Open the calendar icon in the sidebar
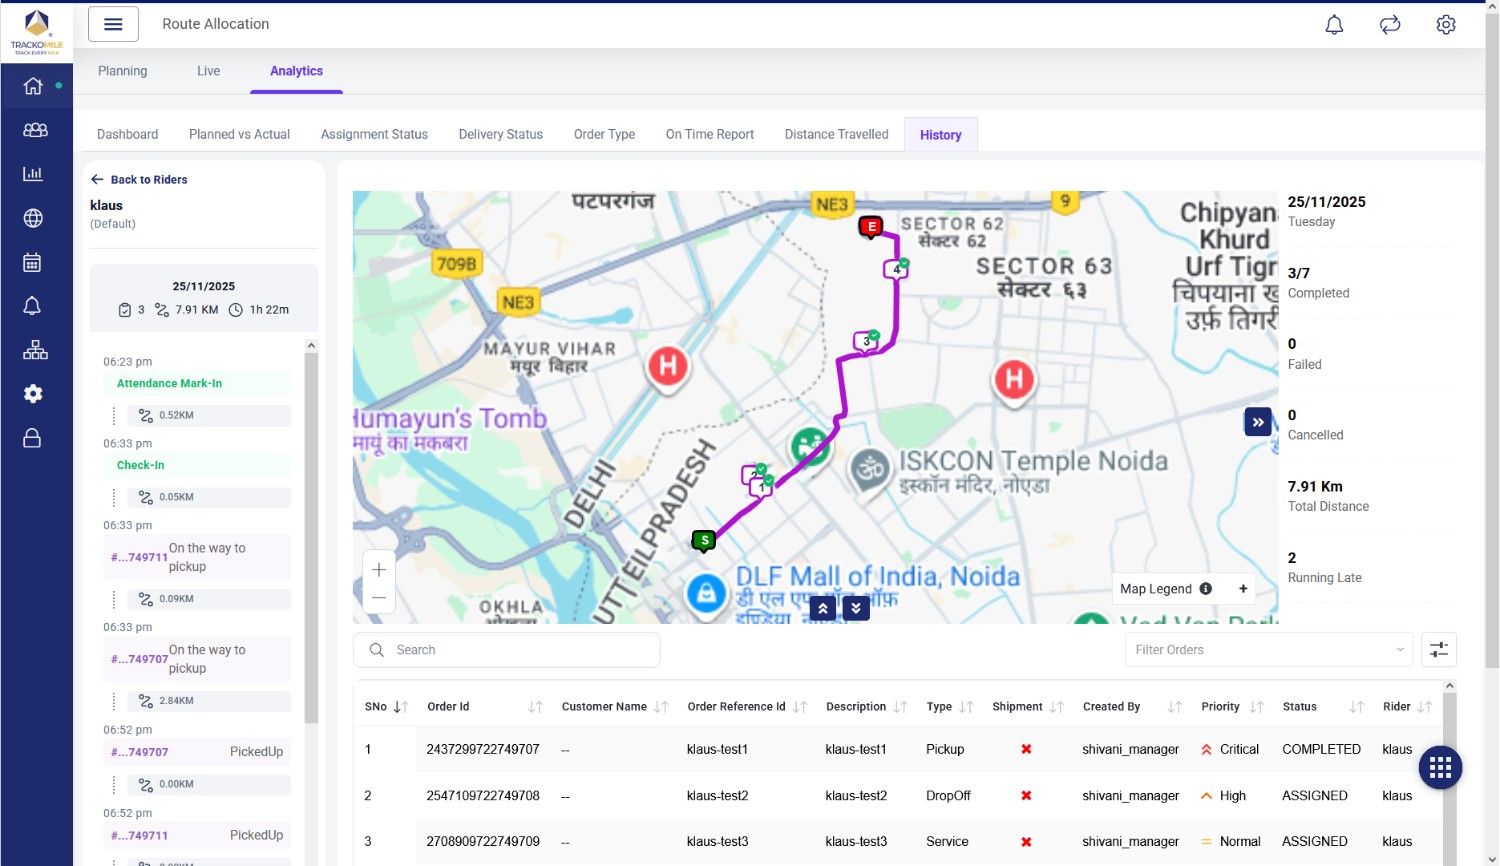Screen dimensions: 1500x866 (x=34, y=261)
